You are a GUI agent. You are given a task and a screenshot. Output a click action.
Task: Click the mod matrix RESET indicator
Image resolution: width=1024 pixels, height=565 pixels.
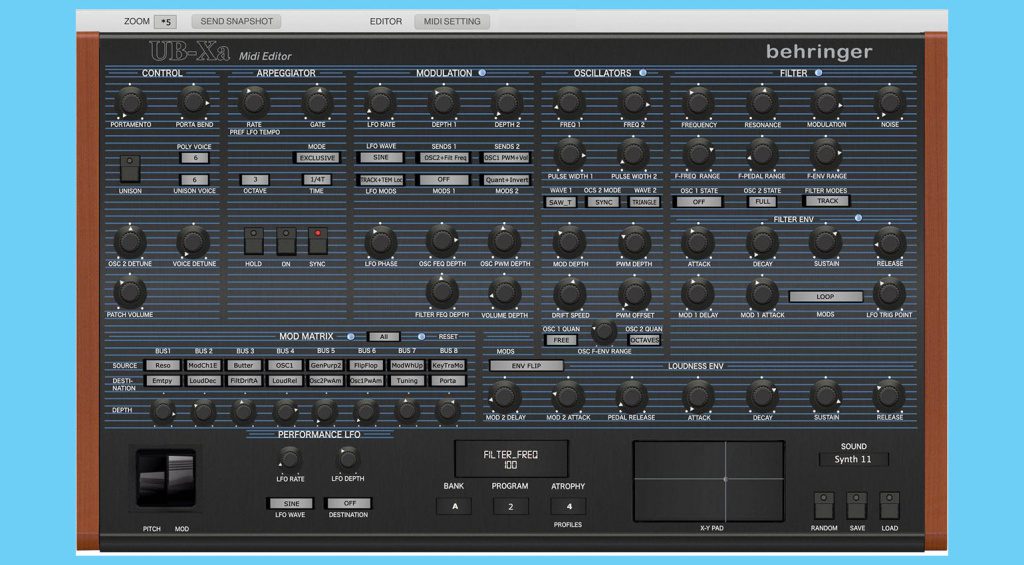click(421, 337)
